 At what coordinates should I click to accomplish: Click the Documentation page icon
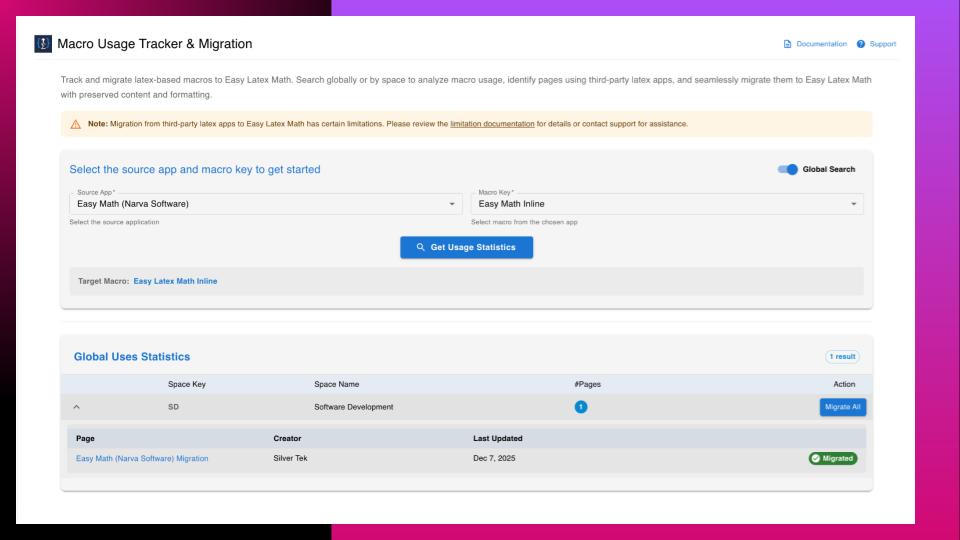point(787,44)
